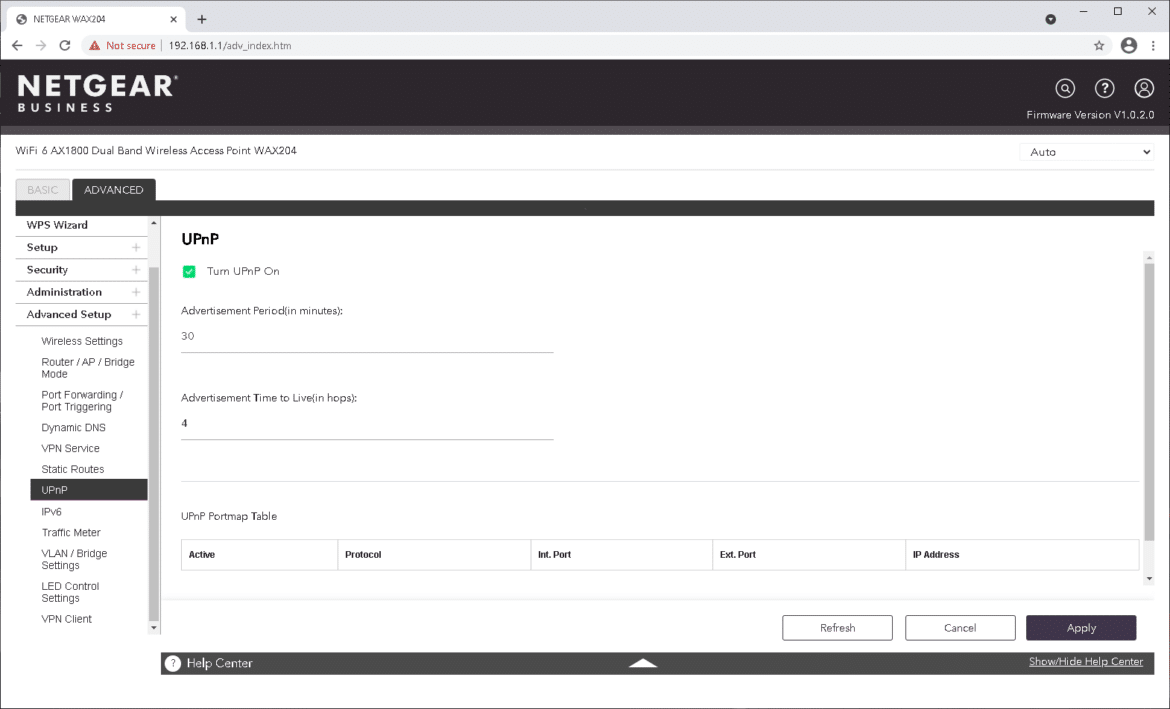Click the sidebar vertical scrollbar thumb
This screenshot has width=1170, height=709.
pos(154,443)
